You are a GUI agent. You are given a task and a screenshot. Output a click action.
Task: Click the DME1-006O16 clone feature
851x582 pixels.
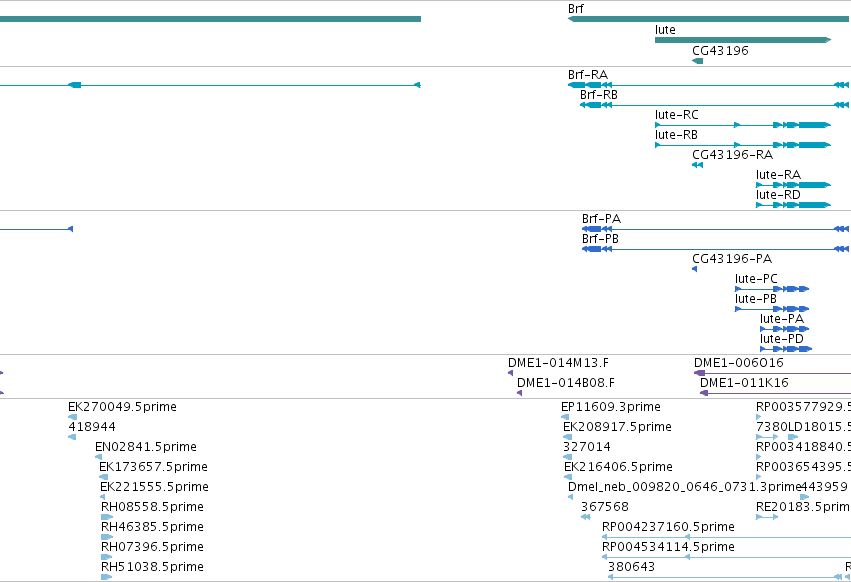[772, 373]
